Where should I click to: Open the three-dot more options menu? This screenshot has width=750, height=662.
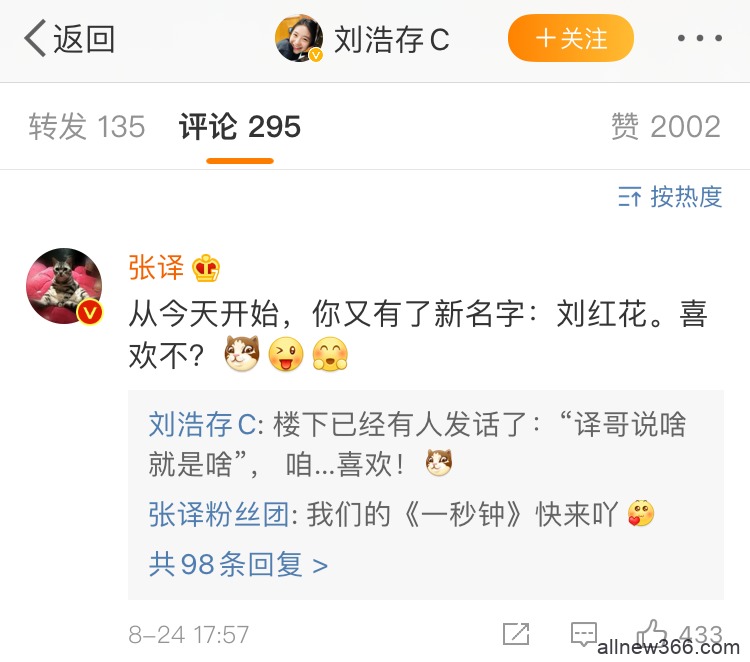(x=700, y=38)
